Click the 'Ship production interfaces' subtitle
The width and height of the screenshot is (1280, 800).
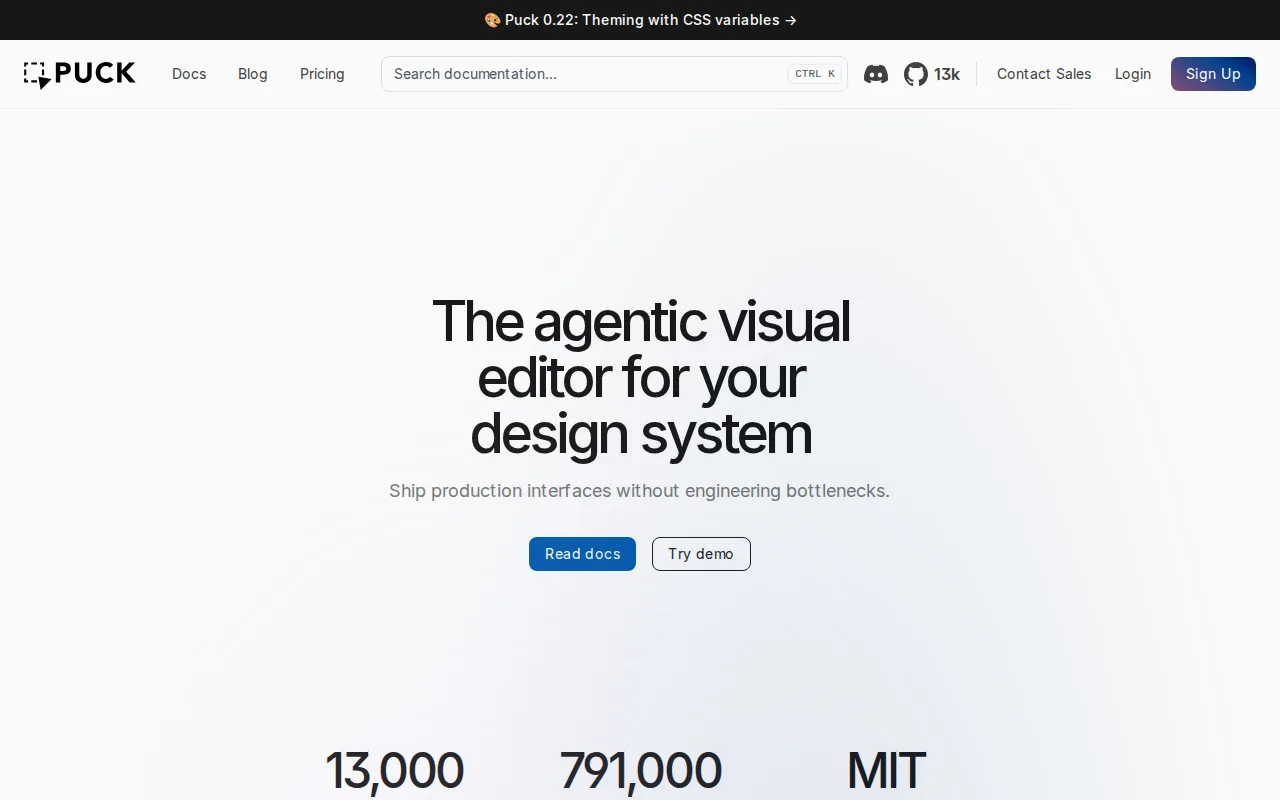639,491
